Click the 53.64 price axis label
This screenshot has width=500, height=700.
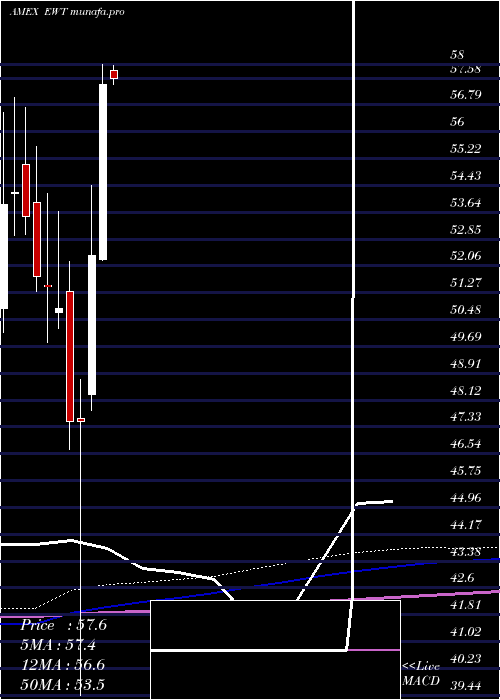(466, 203)
